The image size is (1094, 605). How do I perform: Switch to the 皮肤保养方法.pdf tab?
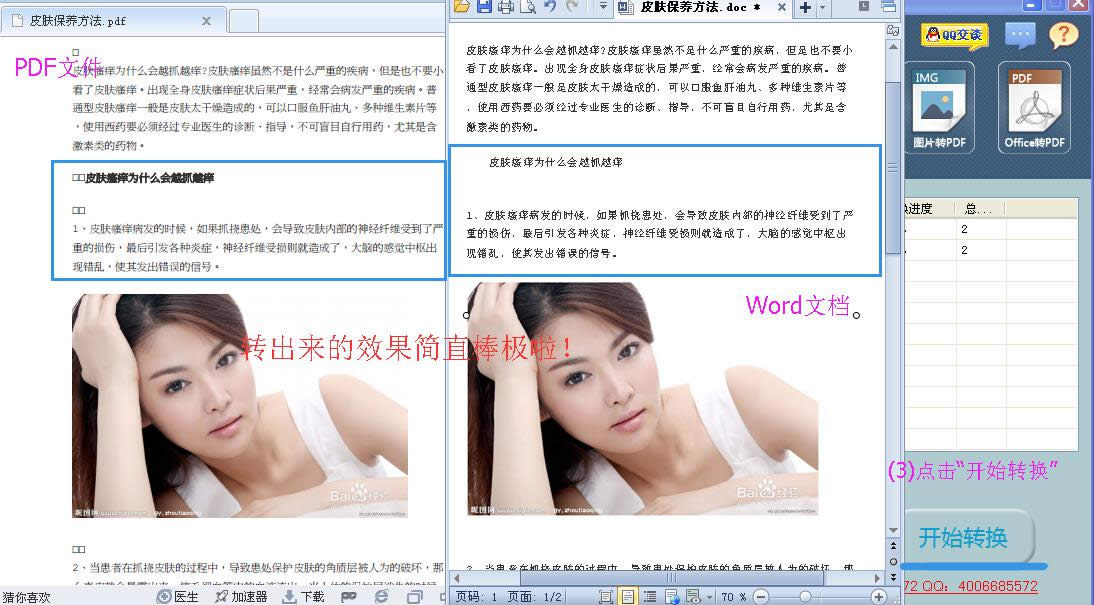(112, 21)
